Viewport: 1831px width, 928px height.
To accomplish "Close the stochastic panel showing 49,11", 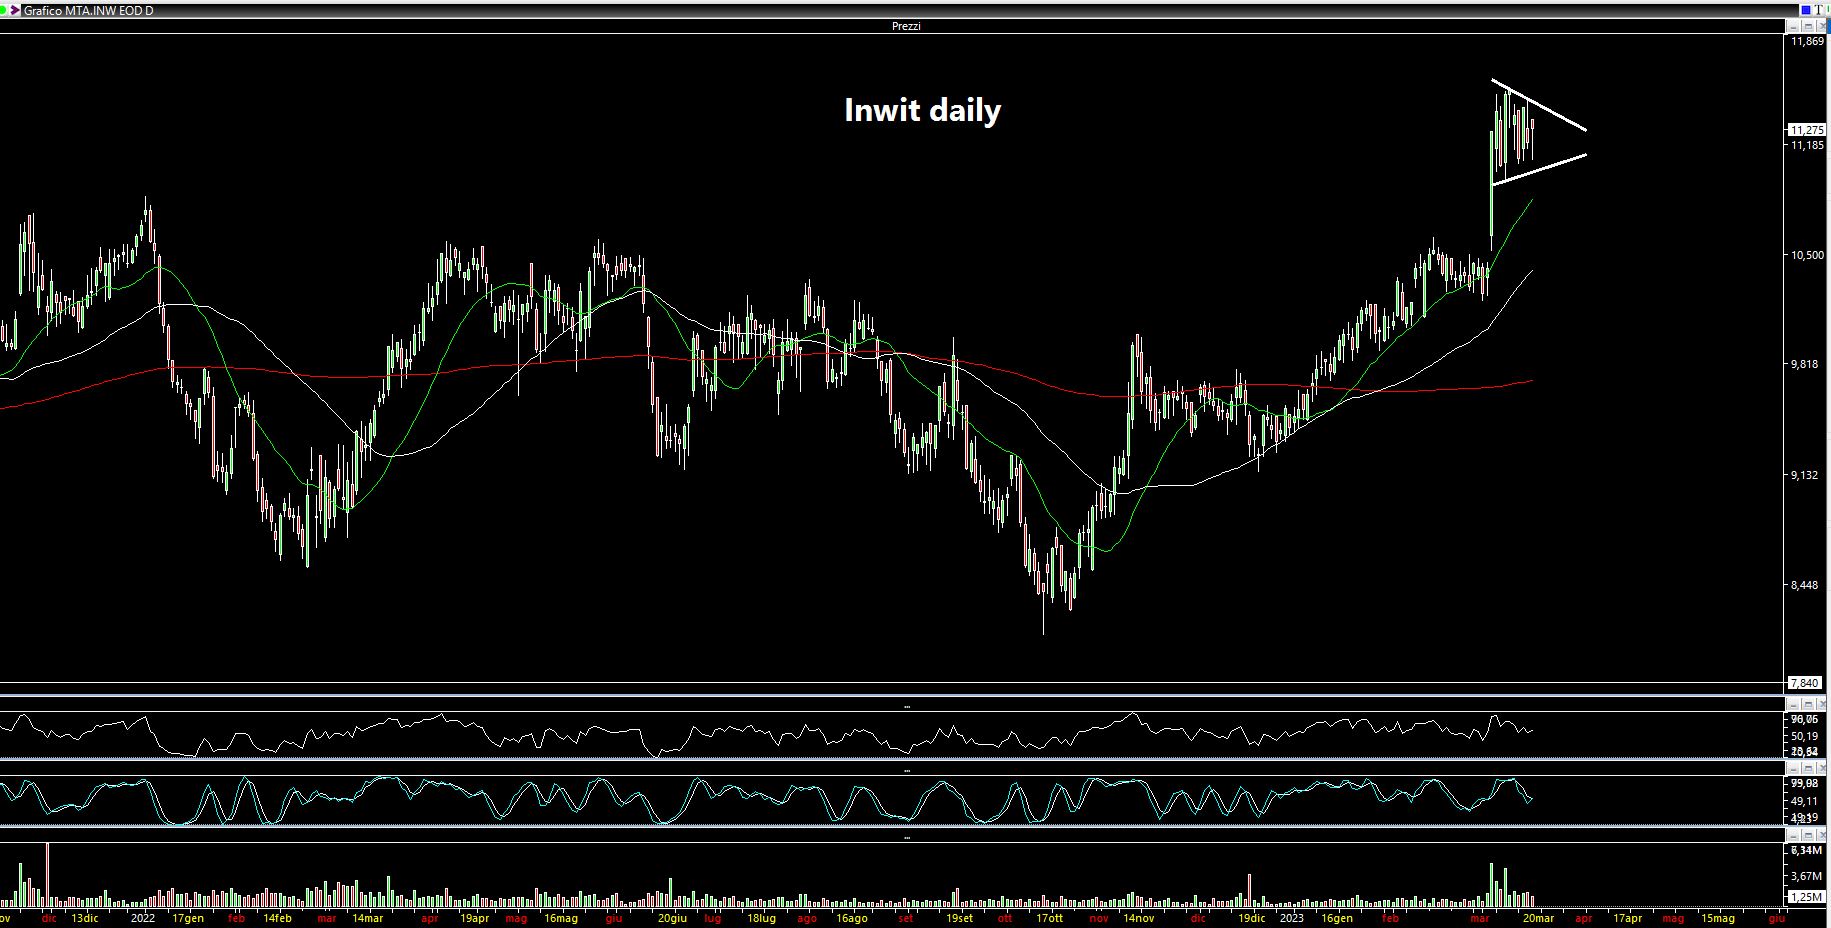I will click(x=1821, y=768).
